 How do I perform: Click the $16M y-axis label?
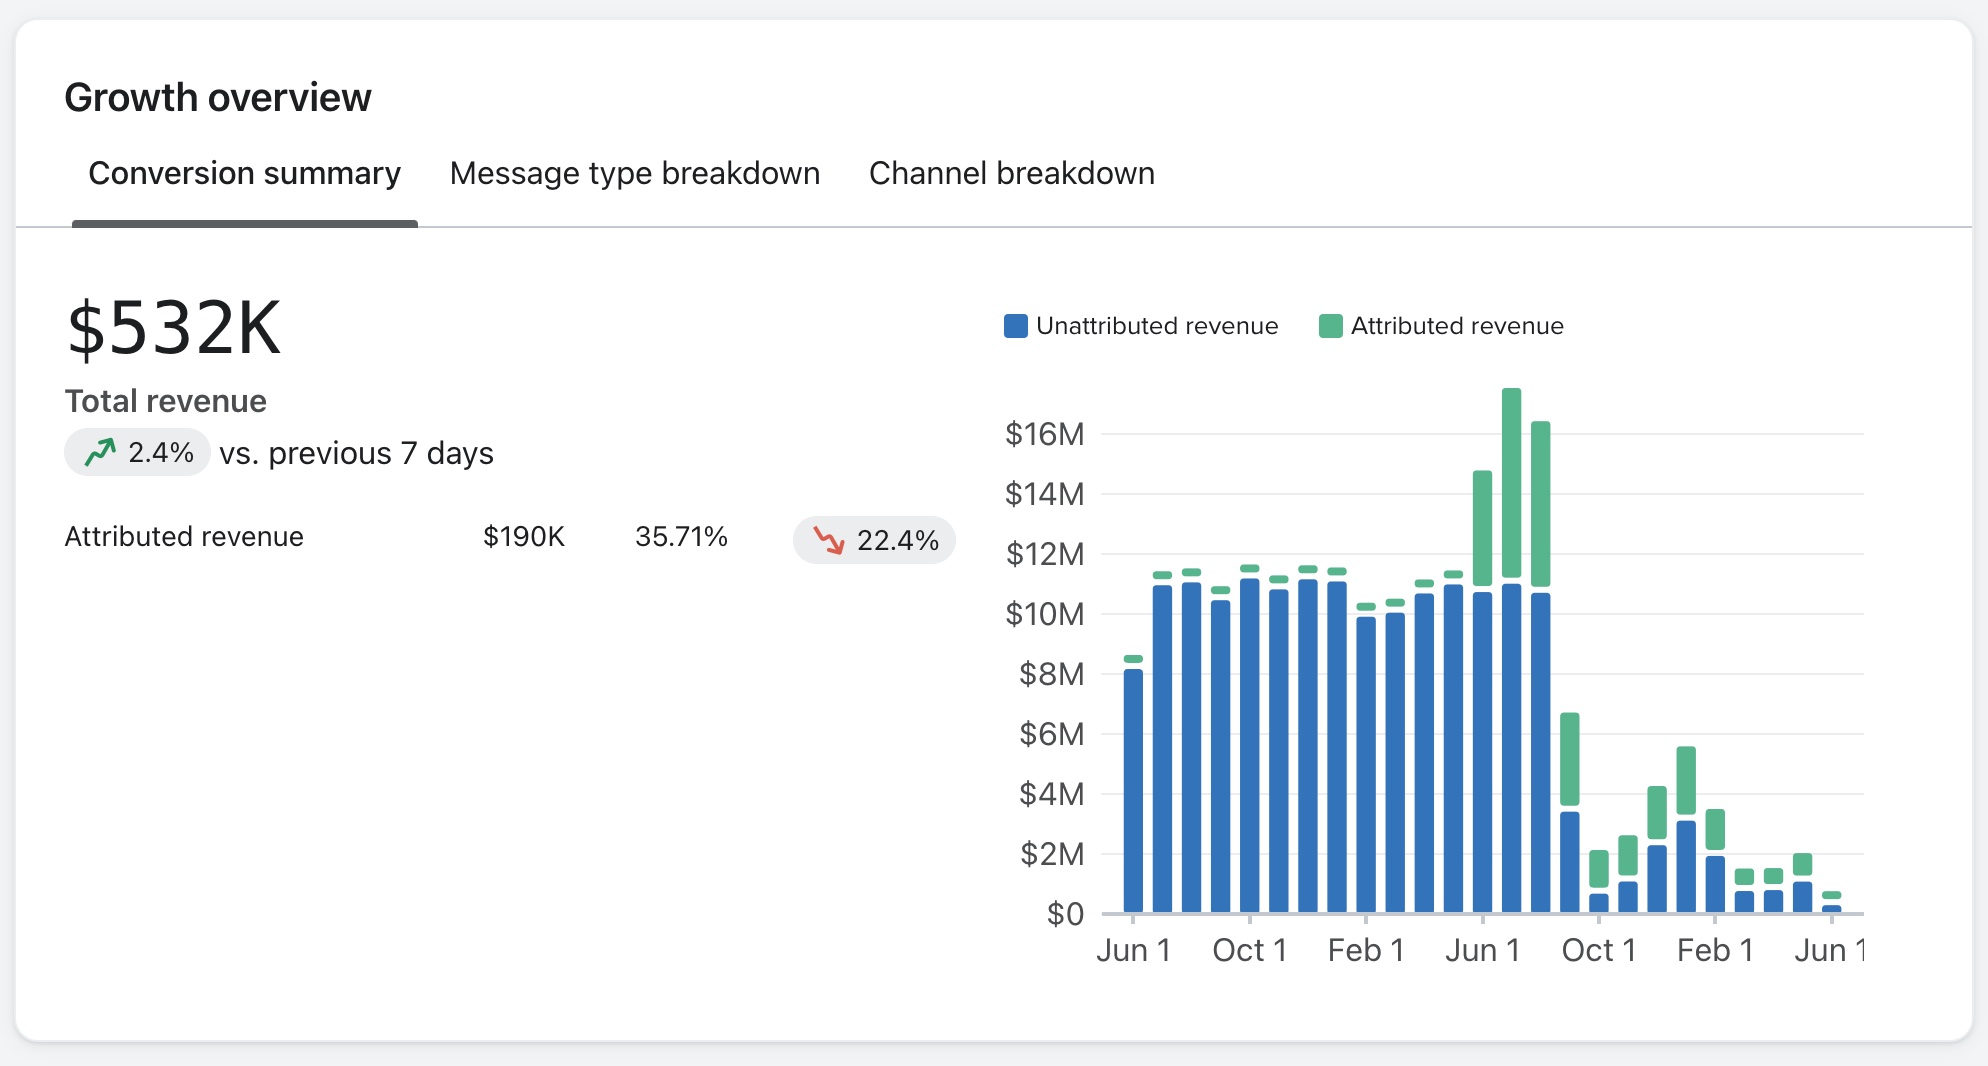point(1044,434)
